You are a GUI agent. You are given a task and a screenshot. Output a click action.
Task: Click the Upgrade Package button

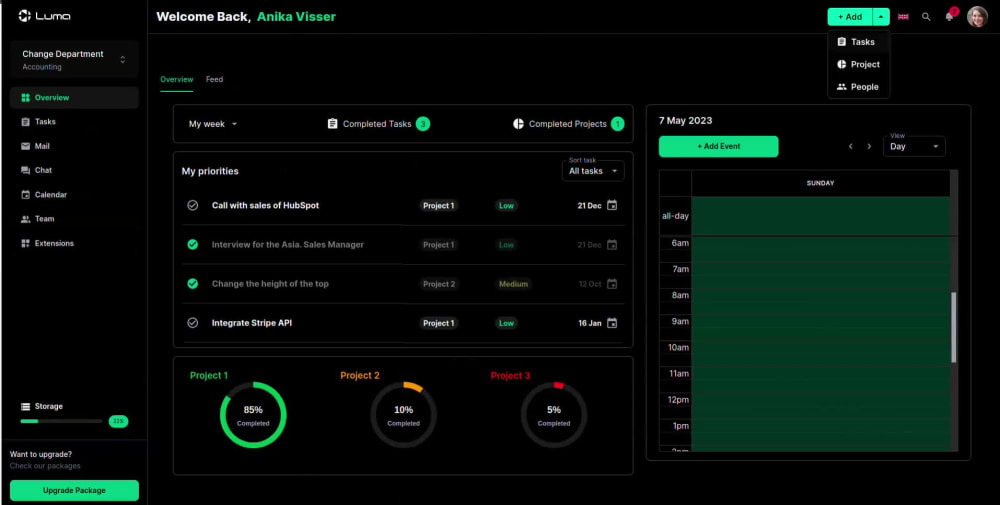coord(74,490)
